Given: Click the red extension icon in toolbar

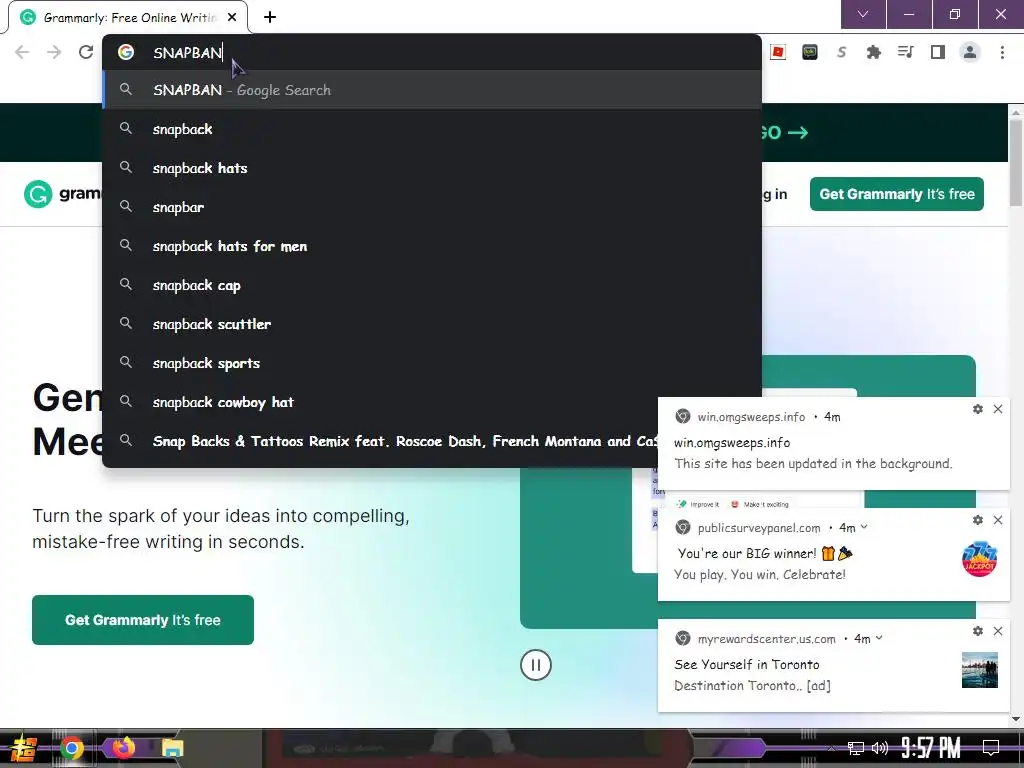Looking at the screenshot, I should coord(778,52).
